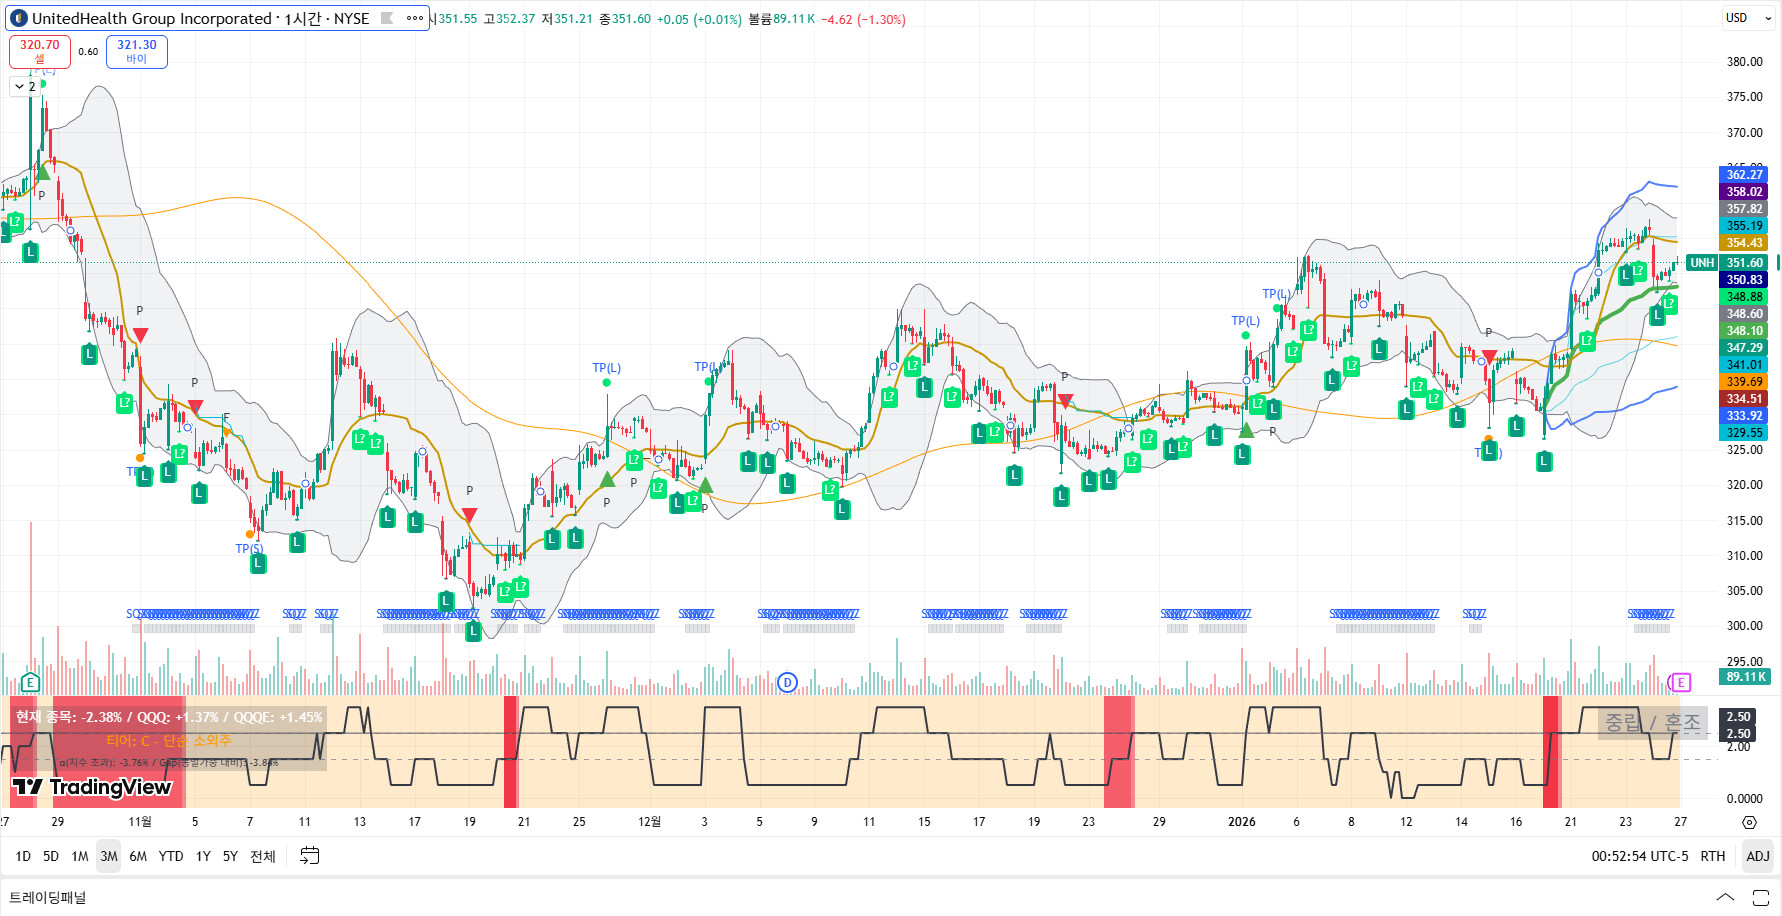Select the 6M time range
1782x916 pixels.
138,856
